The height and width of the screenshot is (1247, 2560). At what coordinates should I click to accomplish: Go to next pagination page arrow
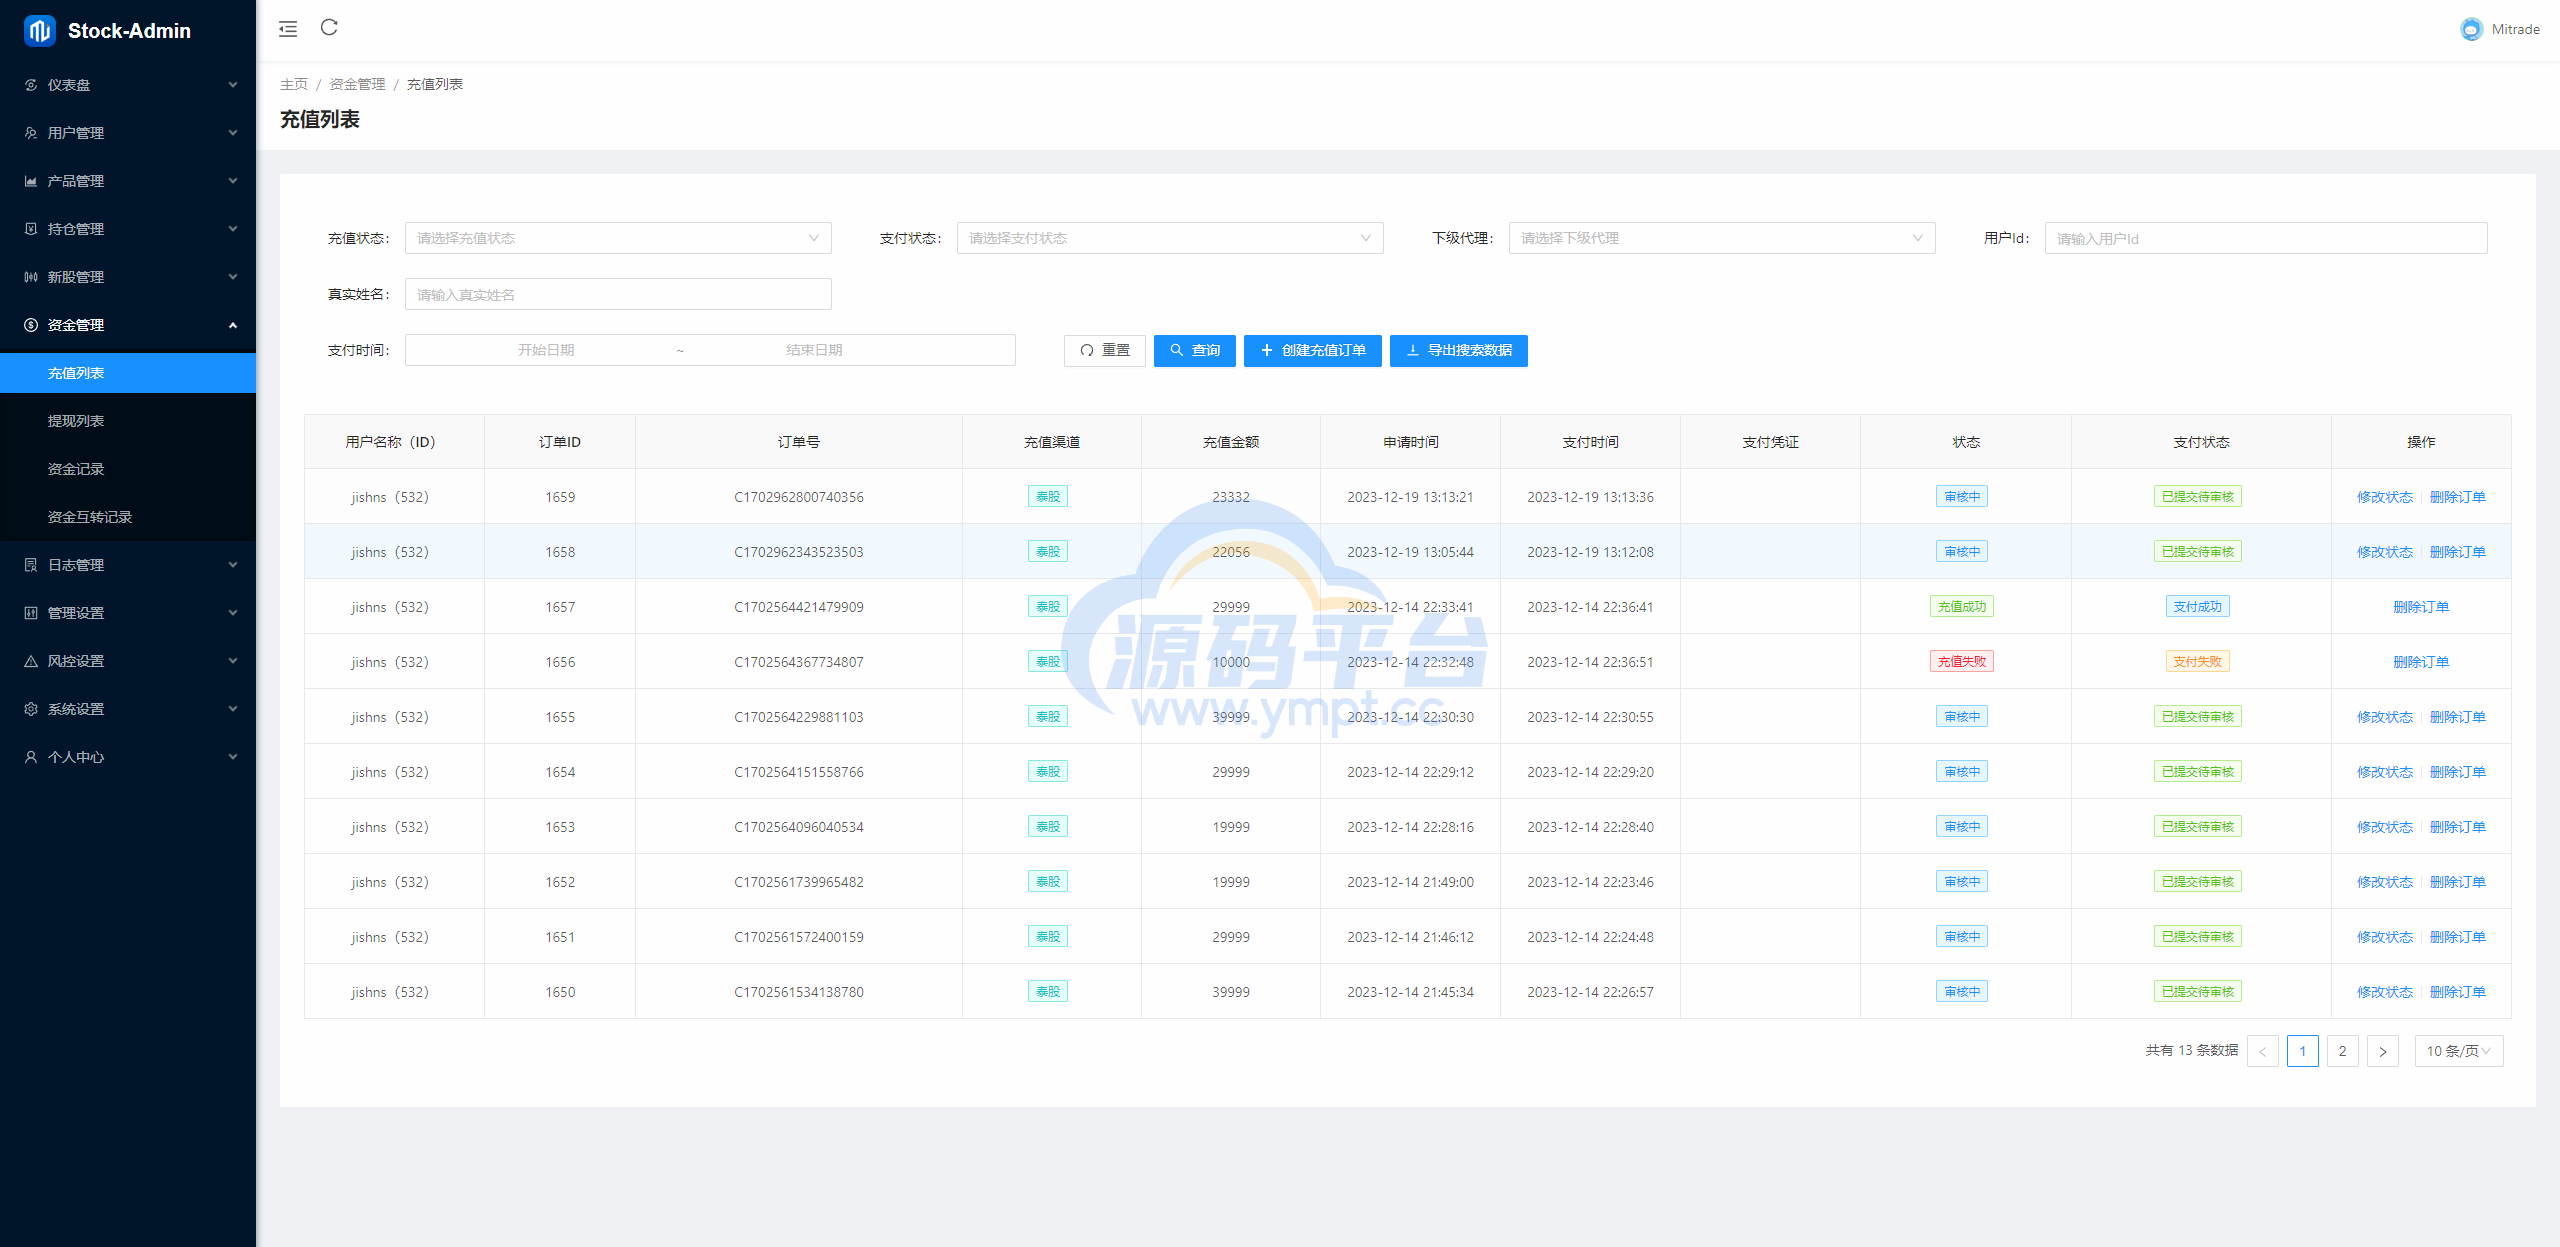point(2382,1051)
